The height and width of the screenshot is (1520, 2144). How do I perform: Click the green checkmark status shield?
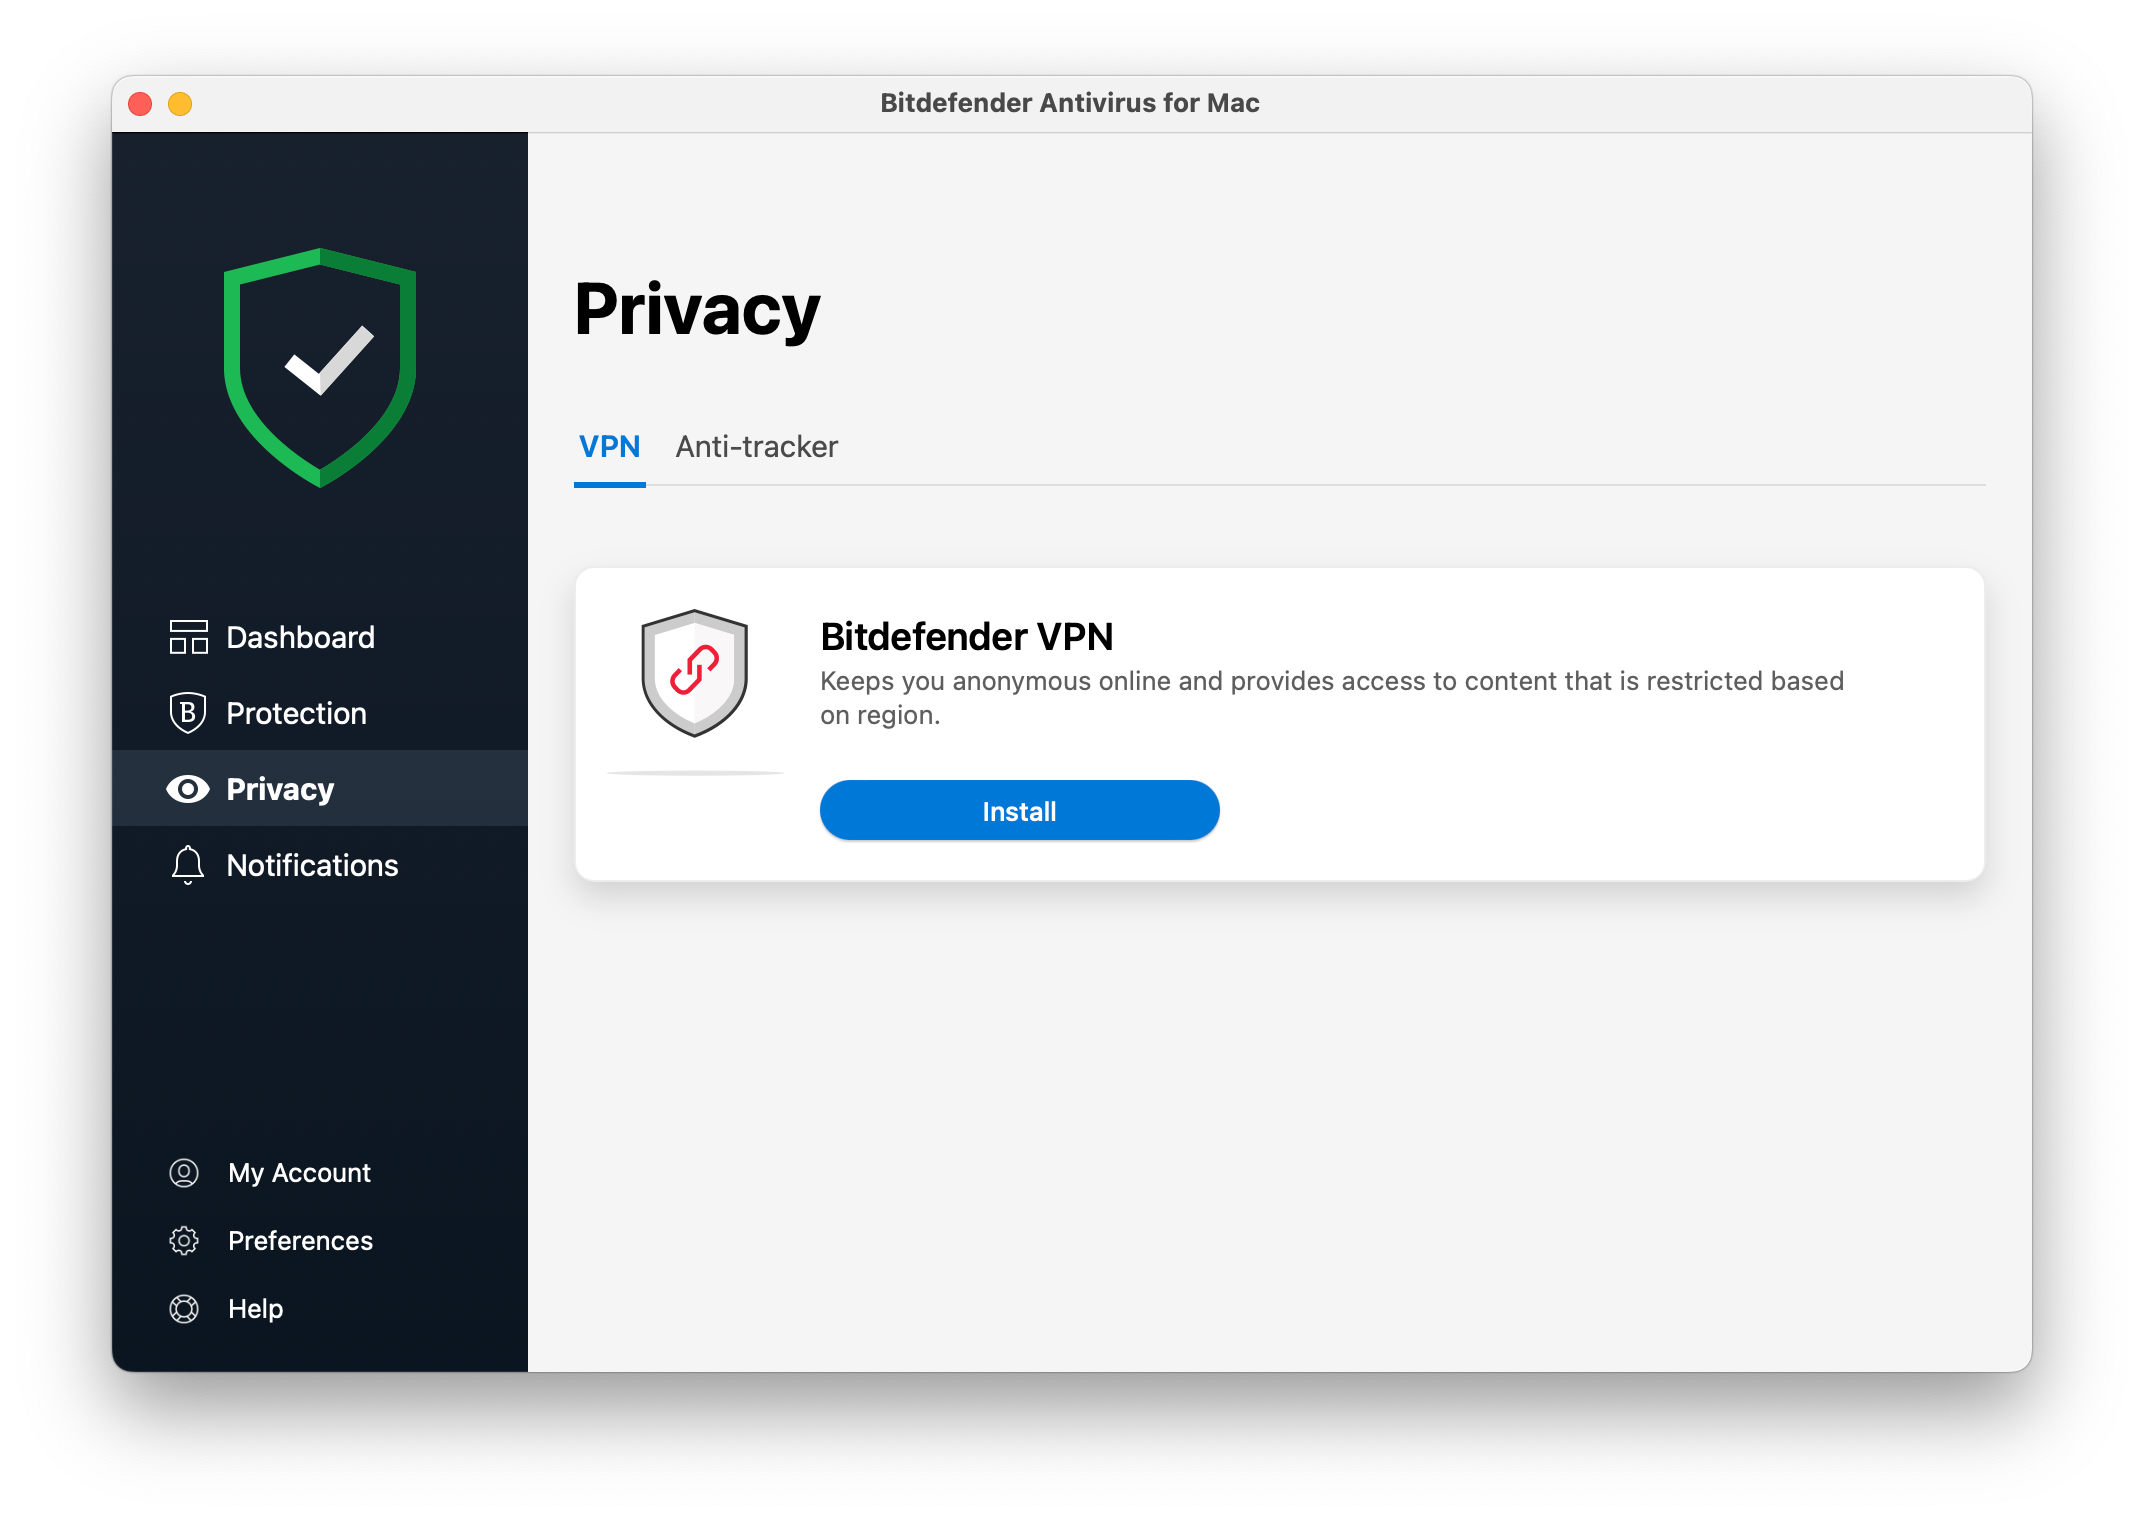[320, 367]
